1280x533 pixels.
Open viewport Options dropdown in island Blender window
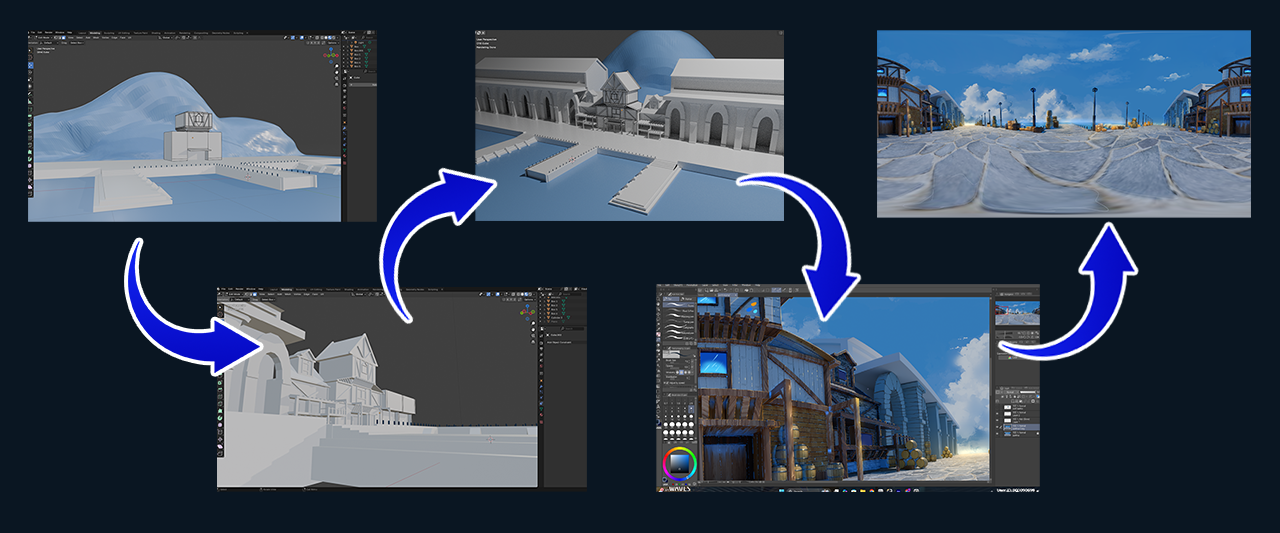333,43
